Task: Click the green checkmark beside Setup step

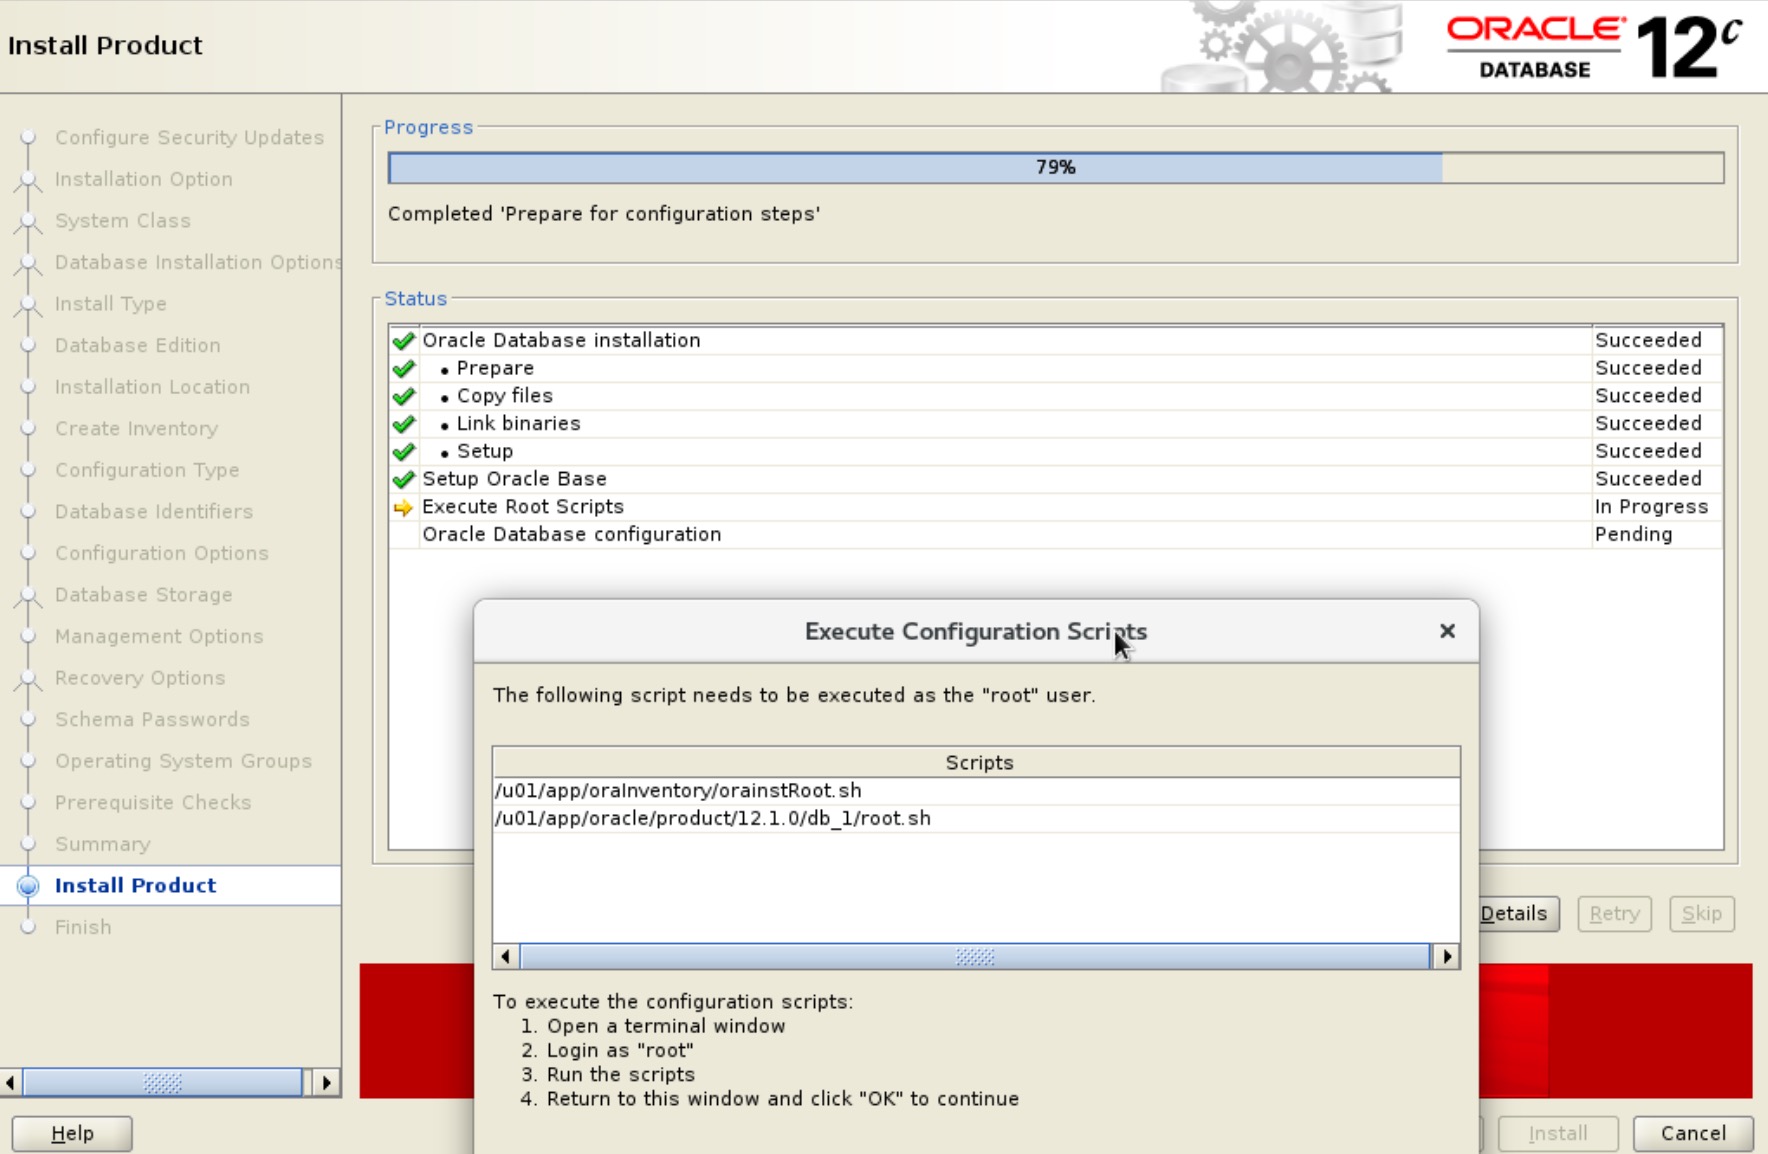Action: point(404,452)
